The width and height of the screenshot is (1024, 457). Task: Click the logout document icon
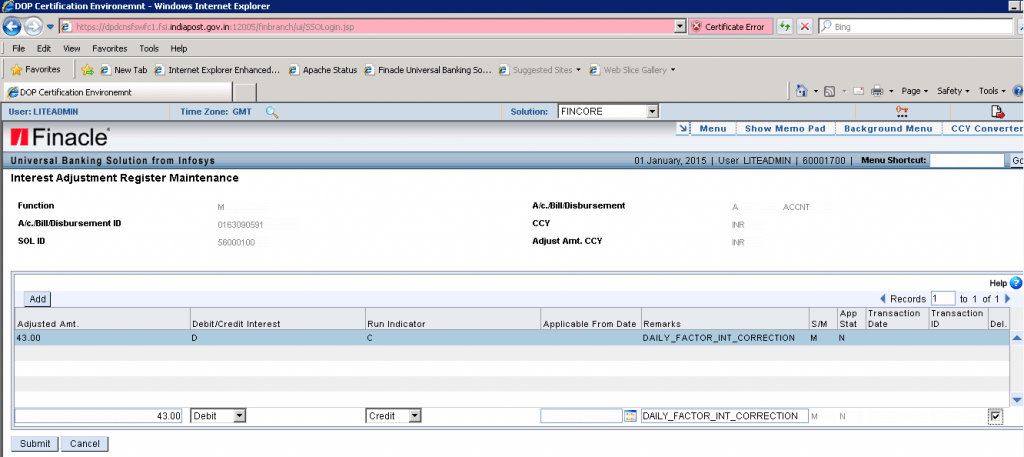point(997,112)
